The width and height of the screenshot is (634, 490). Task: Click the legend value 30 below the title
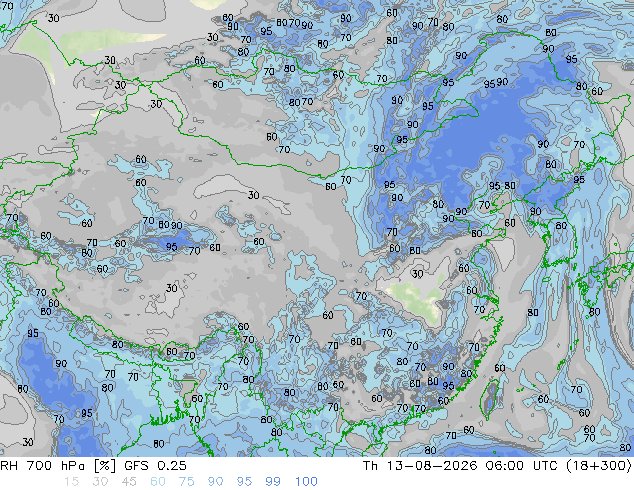(x=100, y=482)
